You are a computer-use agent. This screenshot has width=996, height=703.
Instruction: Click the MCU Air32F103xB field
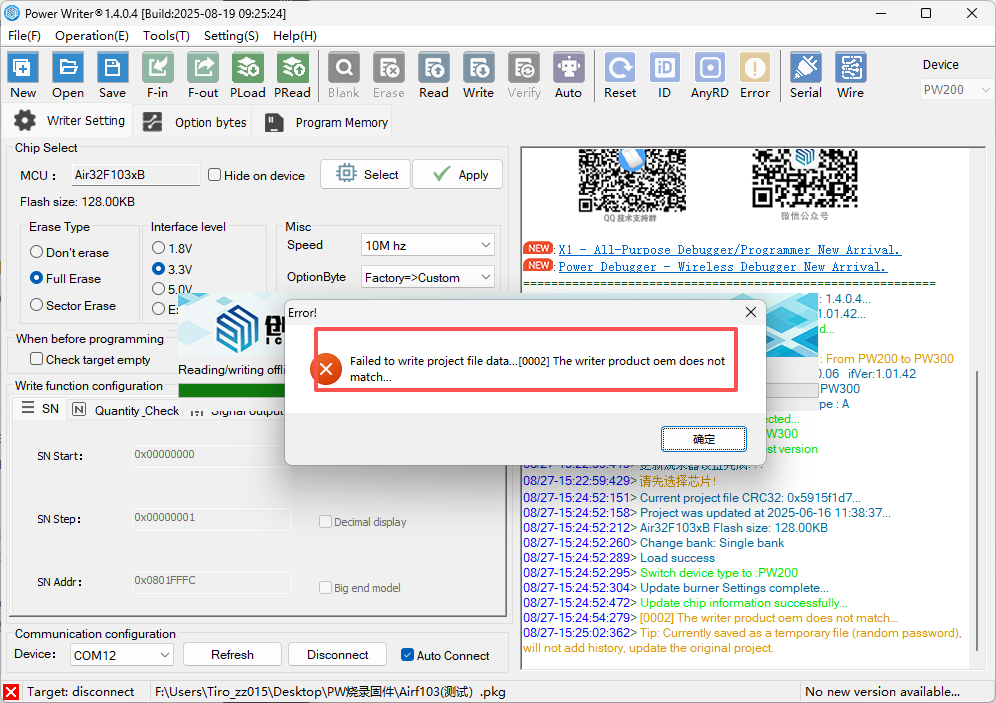[135, 175]
